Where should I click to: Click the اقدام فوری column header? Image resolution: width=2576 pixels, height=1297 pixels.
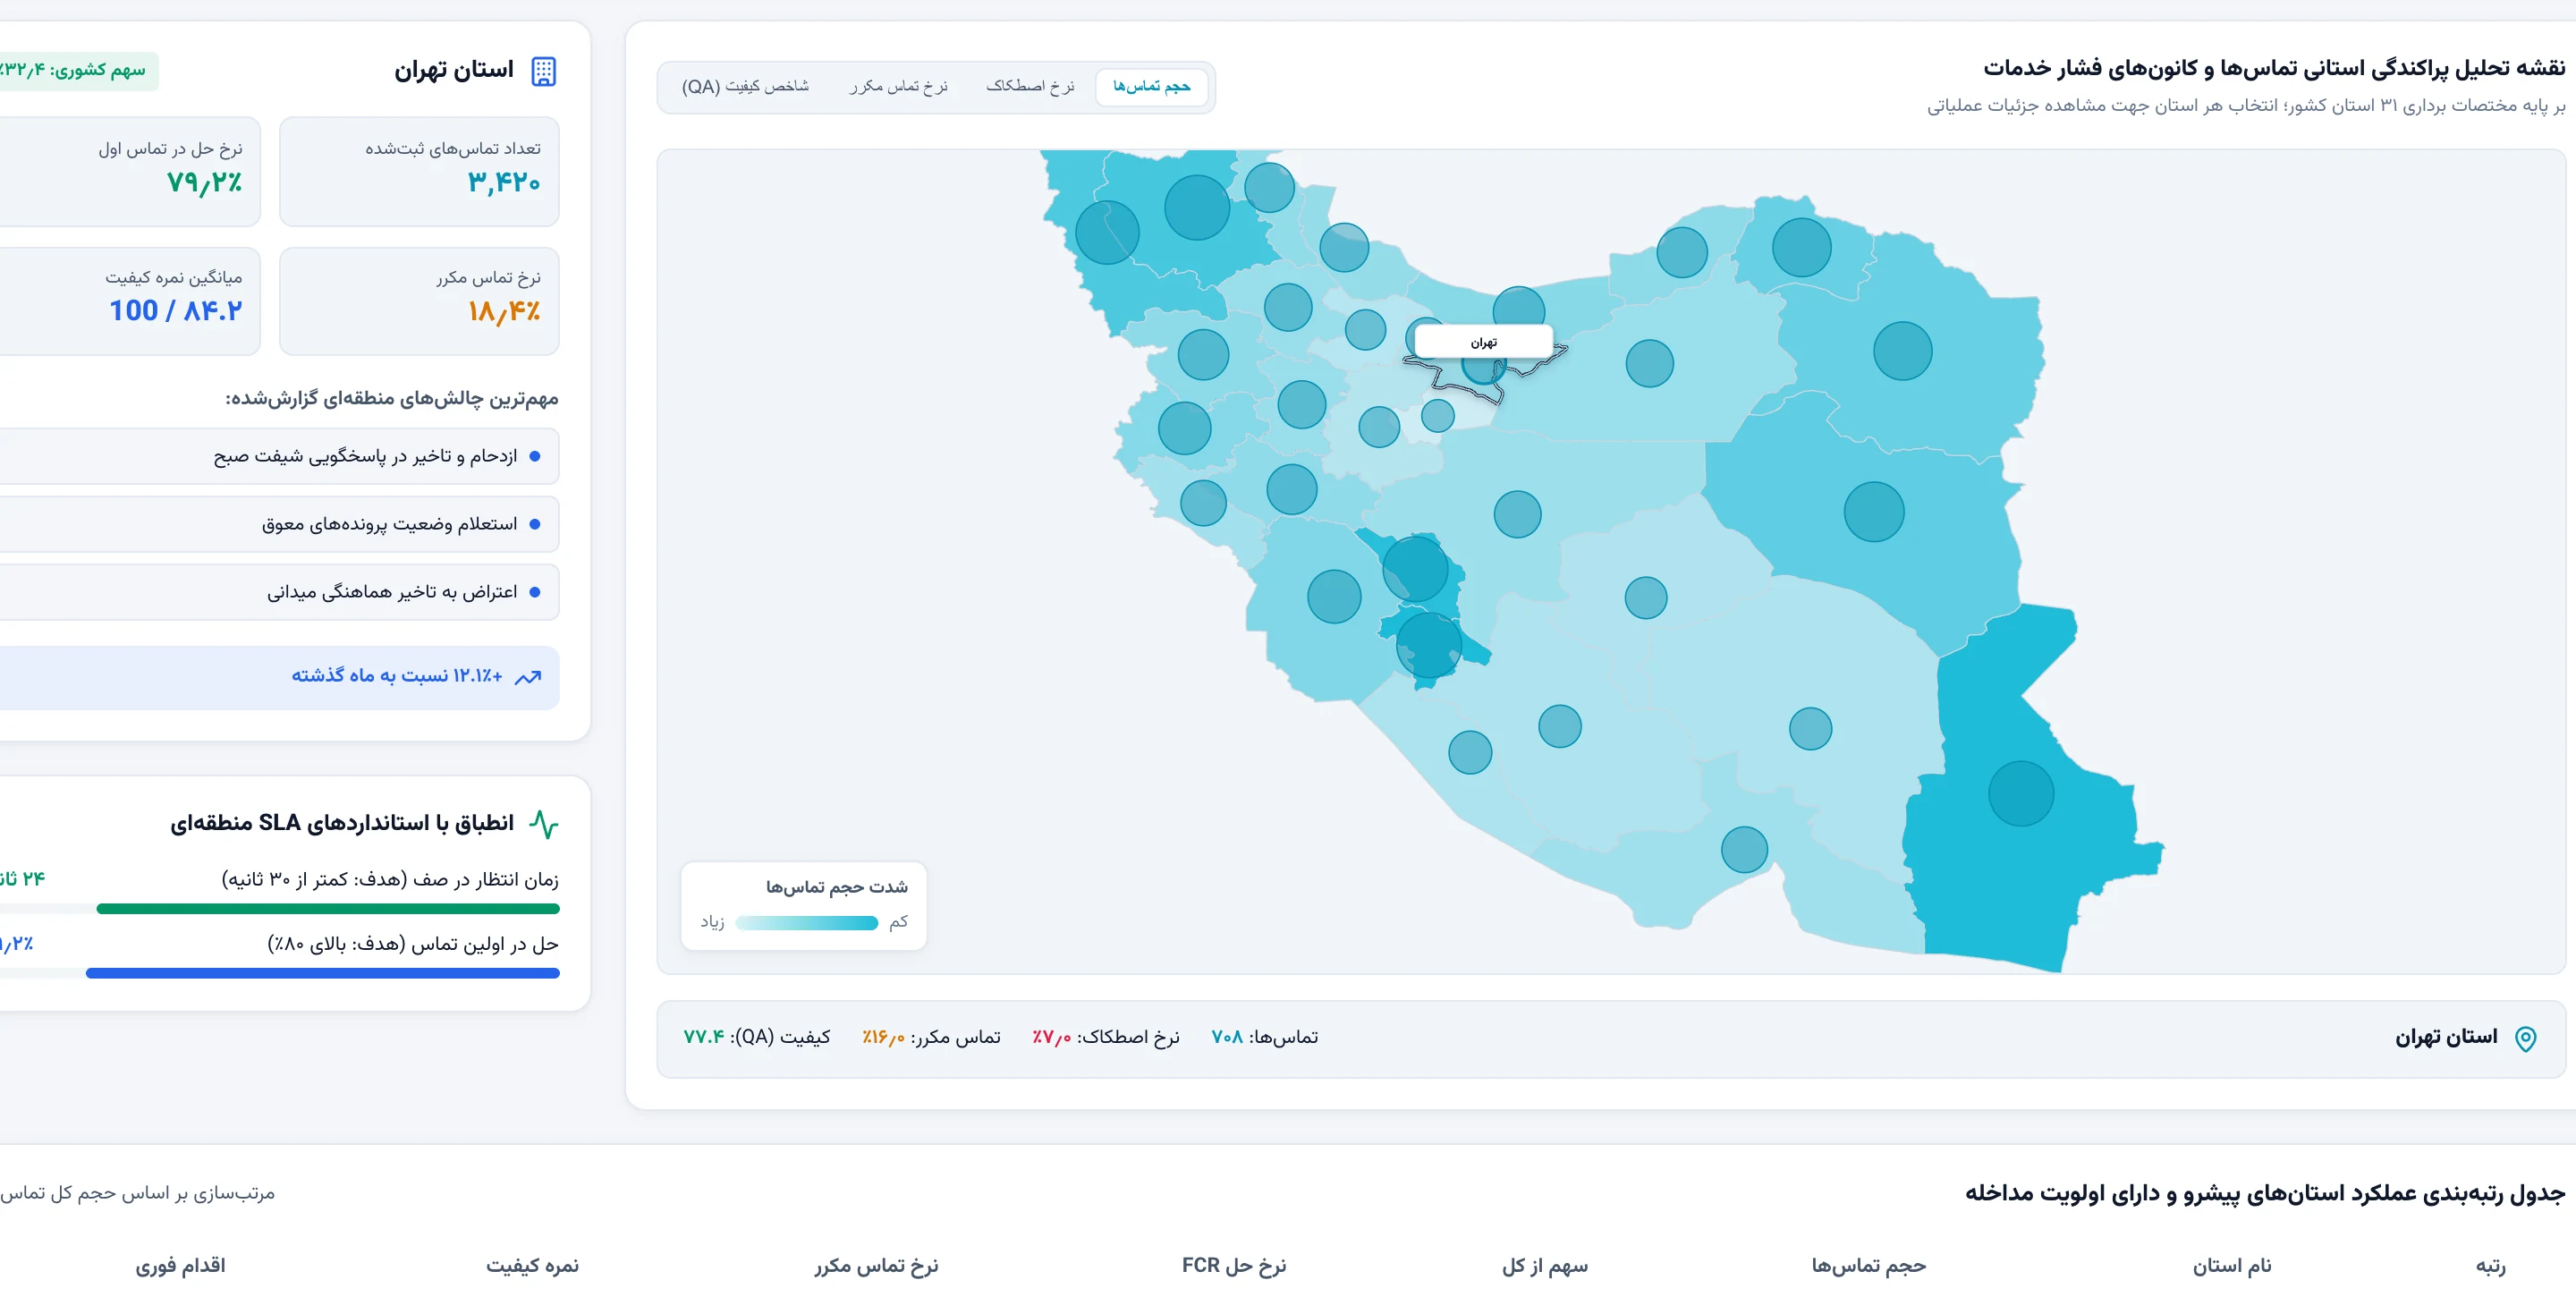click(180, 1266)
